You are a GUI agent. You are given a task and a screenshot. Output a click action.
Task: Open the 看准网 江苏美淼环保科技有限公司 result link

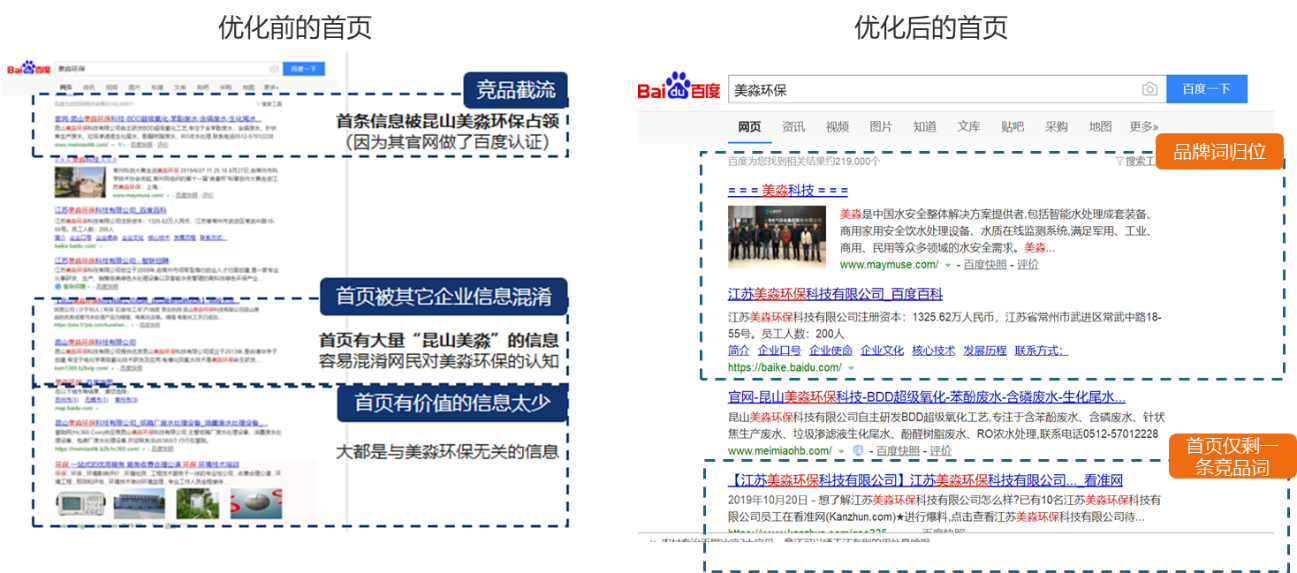click(x=926, y=479)
